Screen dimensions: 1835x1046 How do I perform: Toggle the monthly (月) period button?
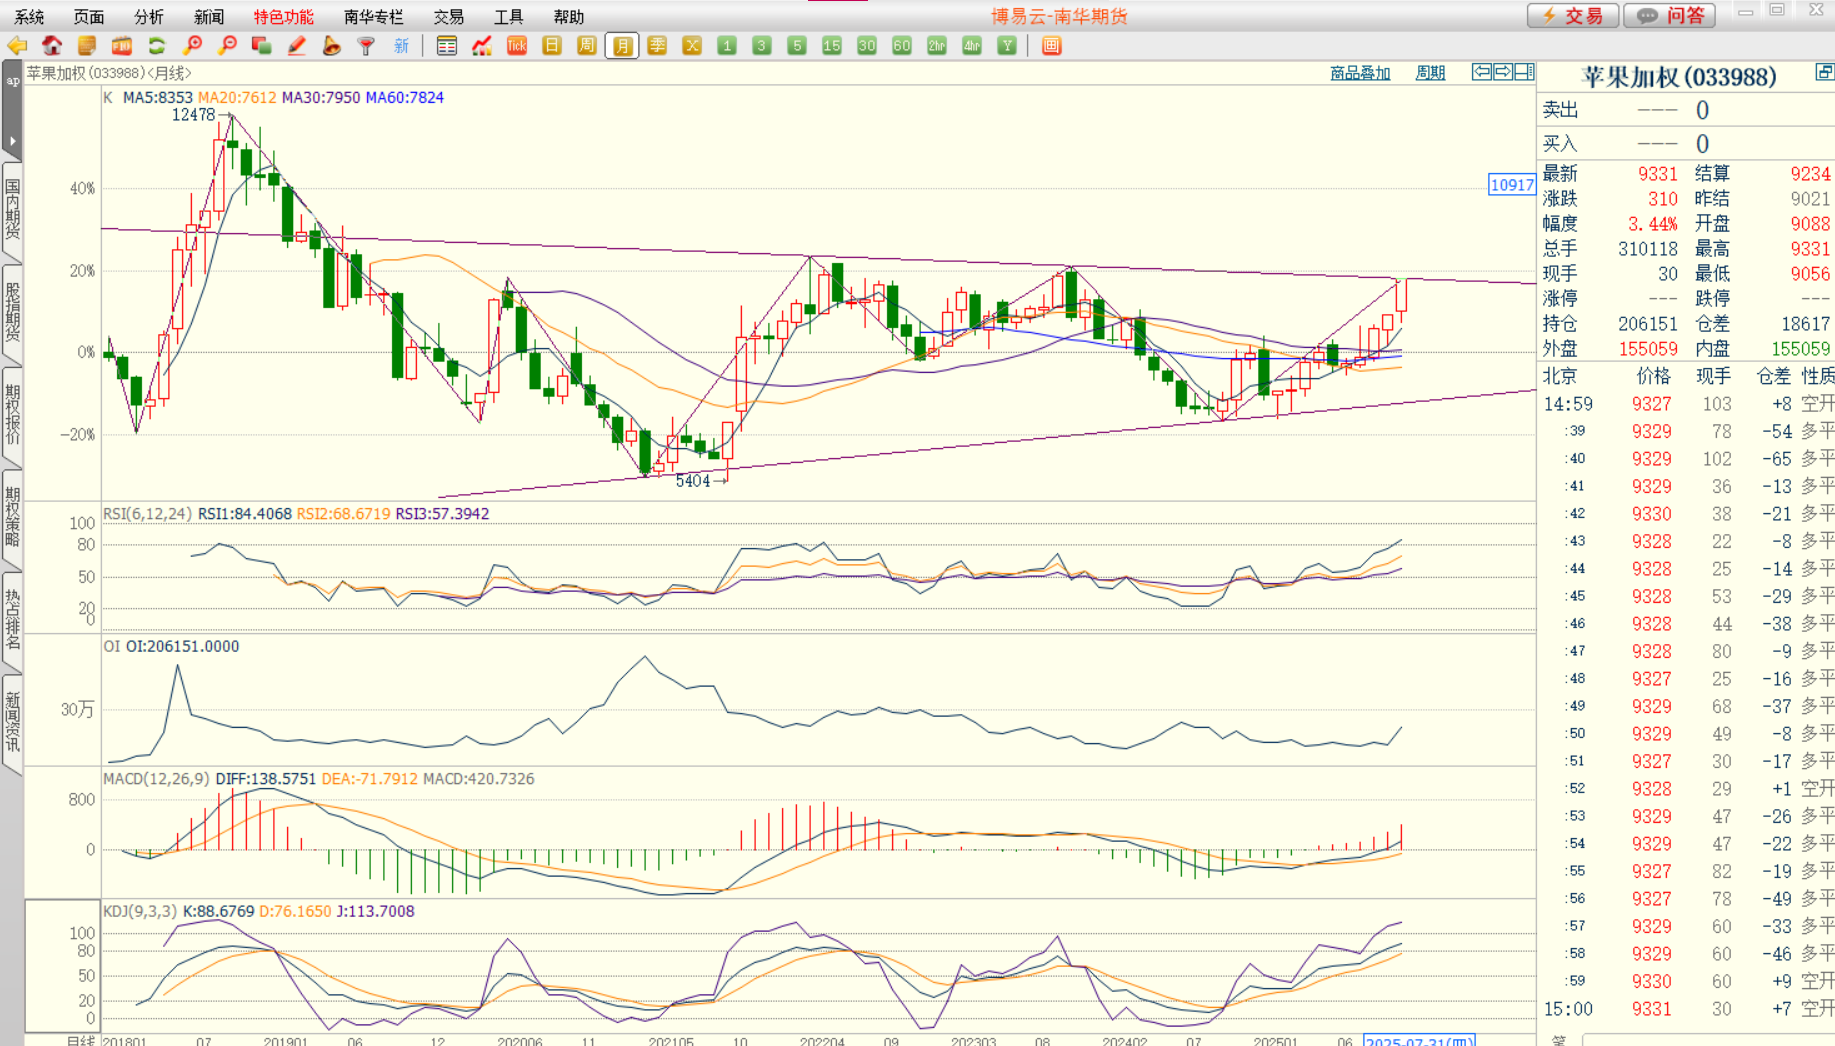coord(622,46)
